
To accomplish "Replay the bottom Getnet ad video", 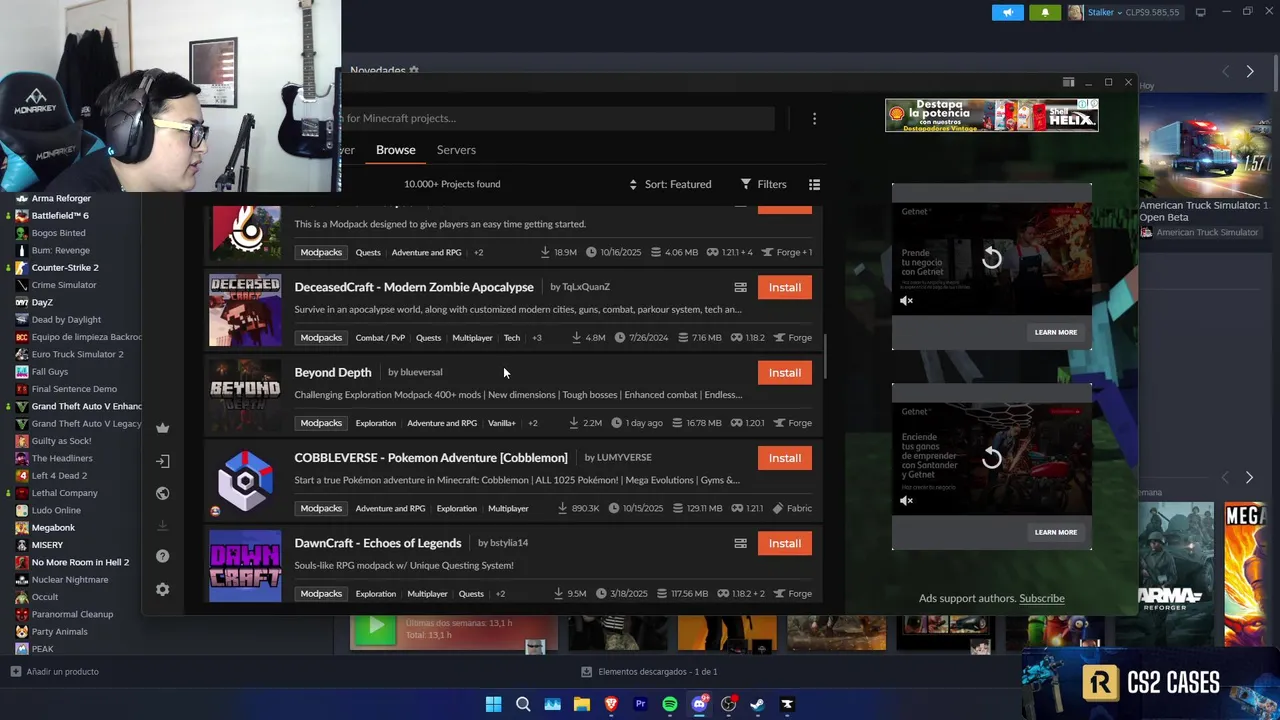I will click(991, 458).
